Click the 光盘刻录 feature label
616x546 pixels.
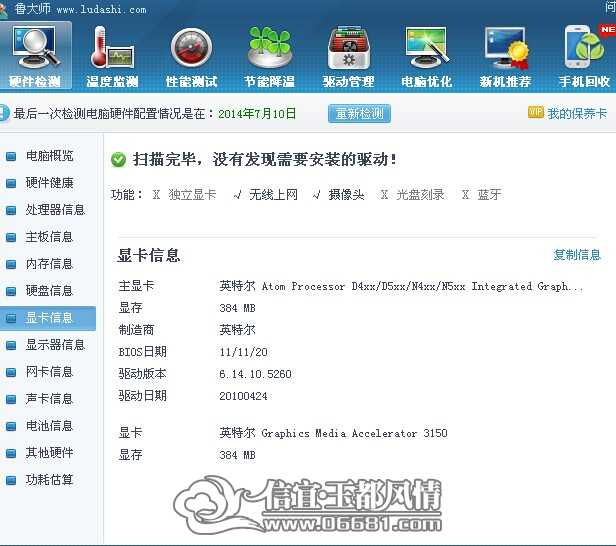coord(420,194)
